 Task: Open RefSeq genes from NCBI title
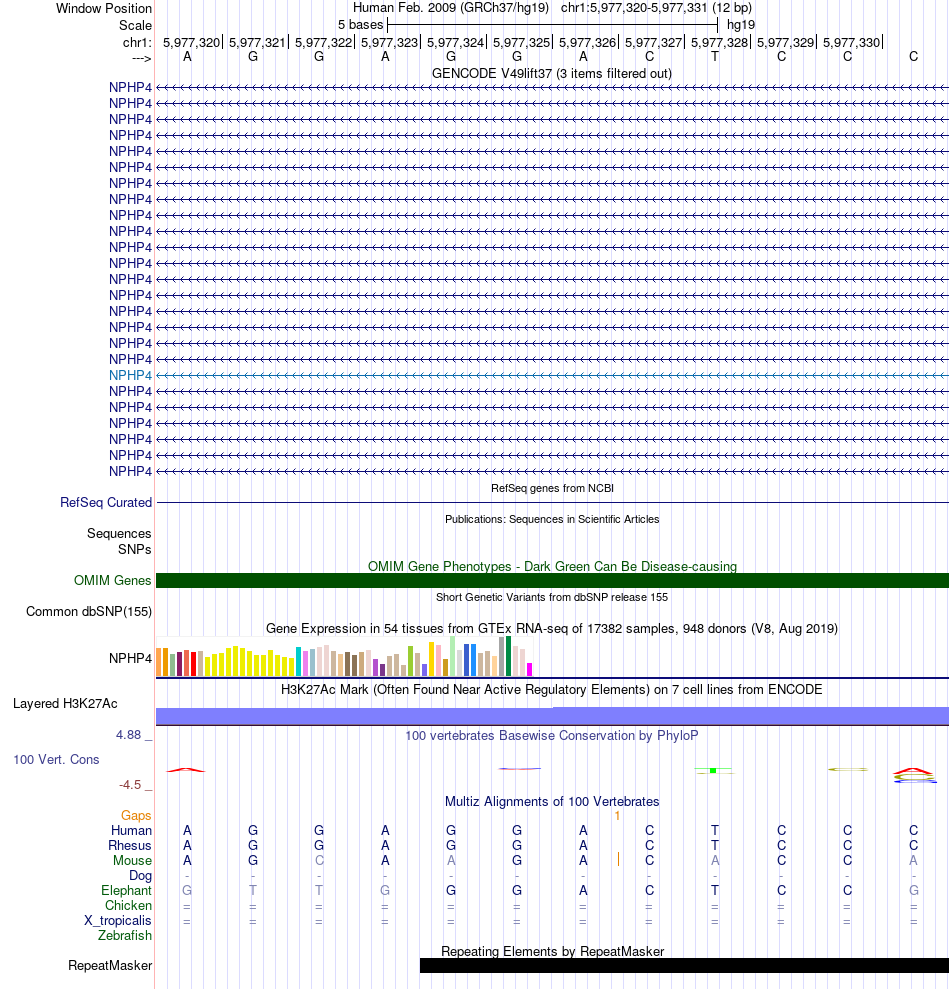click(x=552, y=488)
